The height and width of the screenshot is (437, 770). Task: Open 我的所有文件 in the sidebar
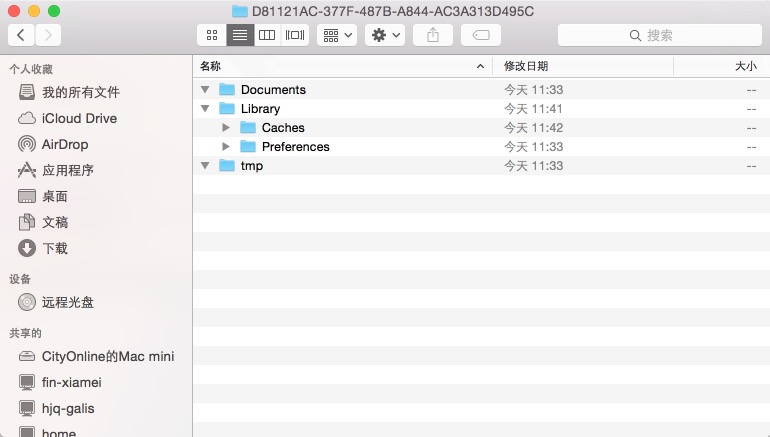point(96,92)
